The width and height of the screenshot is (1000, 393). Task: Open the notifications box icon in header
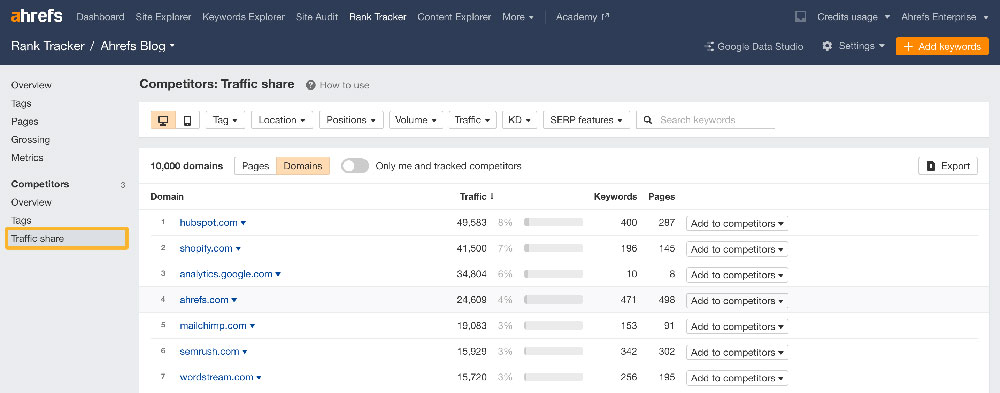click(x=800, y=17)
